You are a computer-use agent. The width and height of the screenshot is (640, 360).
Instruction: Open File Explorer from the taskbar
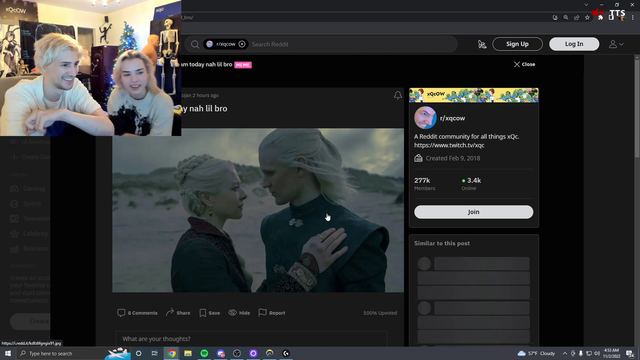[x=188, y=353]
